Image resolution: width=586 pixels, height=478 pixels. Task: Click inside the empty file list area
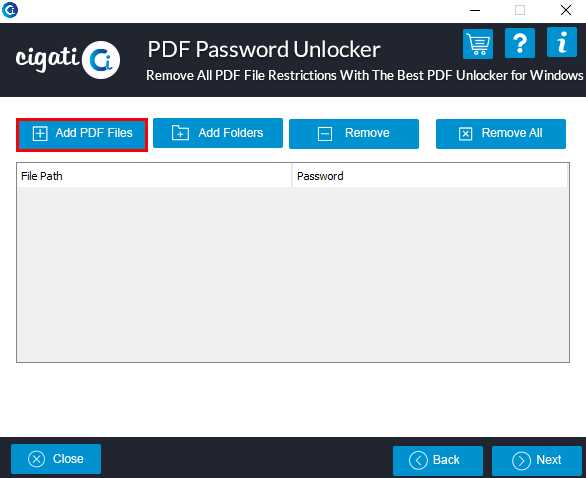click(x=293, y=274)
